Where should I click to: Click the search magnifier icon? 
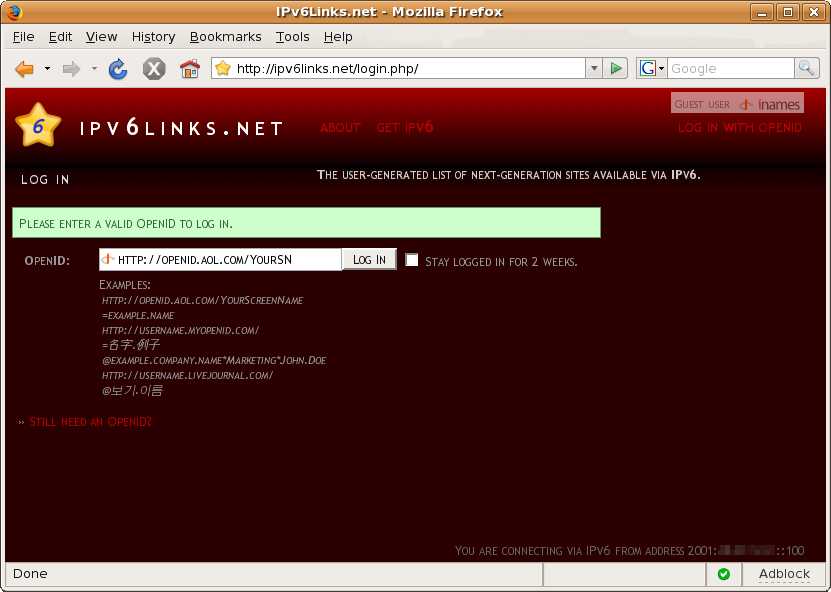click(807, 68)
